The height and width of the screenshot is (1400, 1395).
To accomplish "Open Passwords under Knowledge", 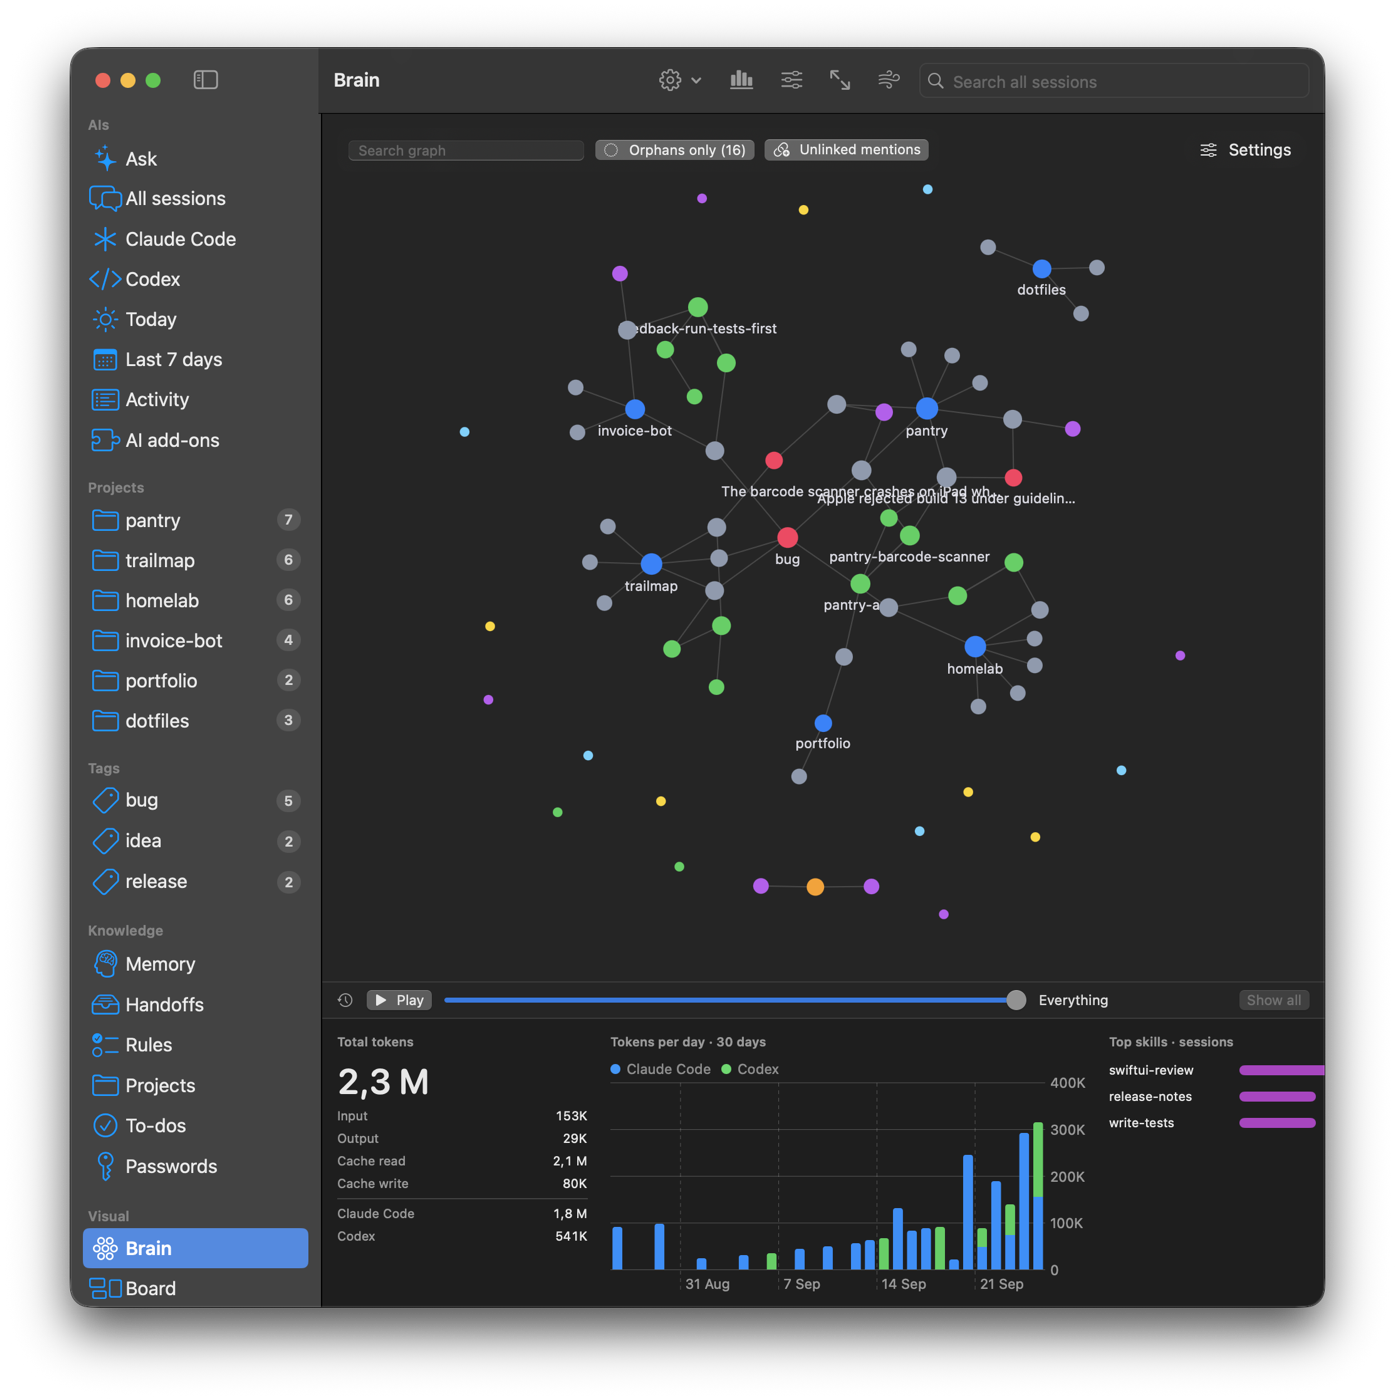I will click(x=195, y=1166).
